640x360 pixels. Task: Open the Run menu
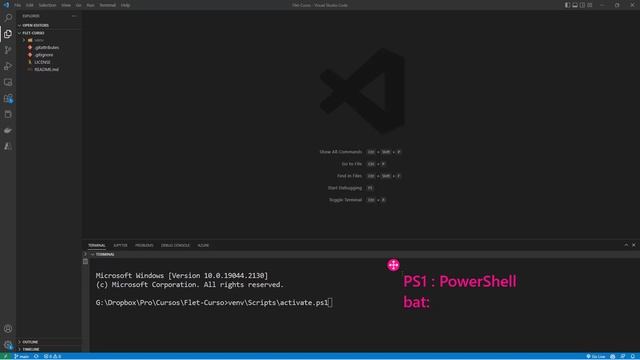[x=90, y=5]
